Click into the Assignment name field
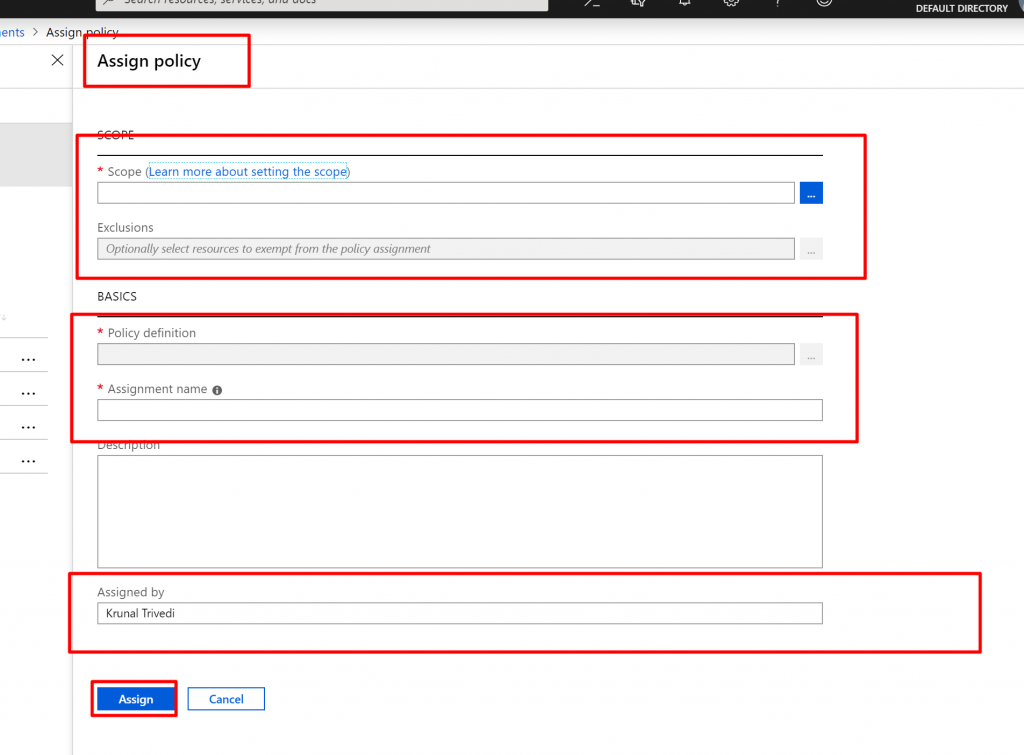Screen dimensions: 1024x755 click(459, 410)
